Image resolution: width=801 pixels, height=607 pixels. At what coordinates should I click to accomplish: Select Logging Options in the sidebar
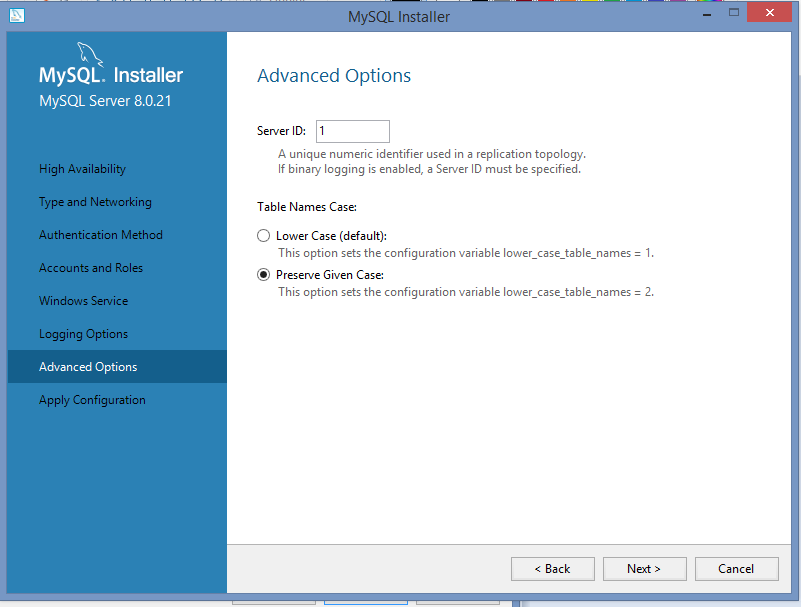click(85, 333)
